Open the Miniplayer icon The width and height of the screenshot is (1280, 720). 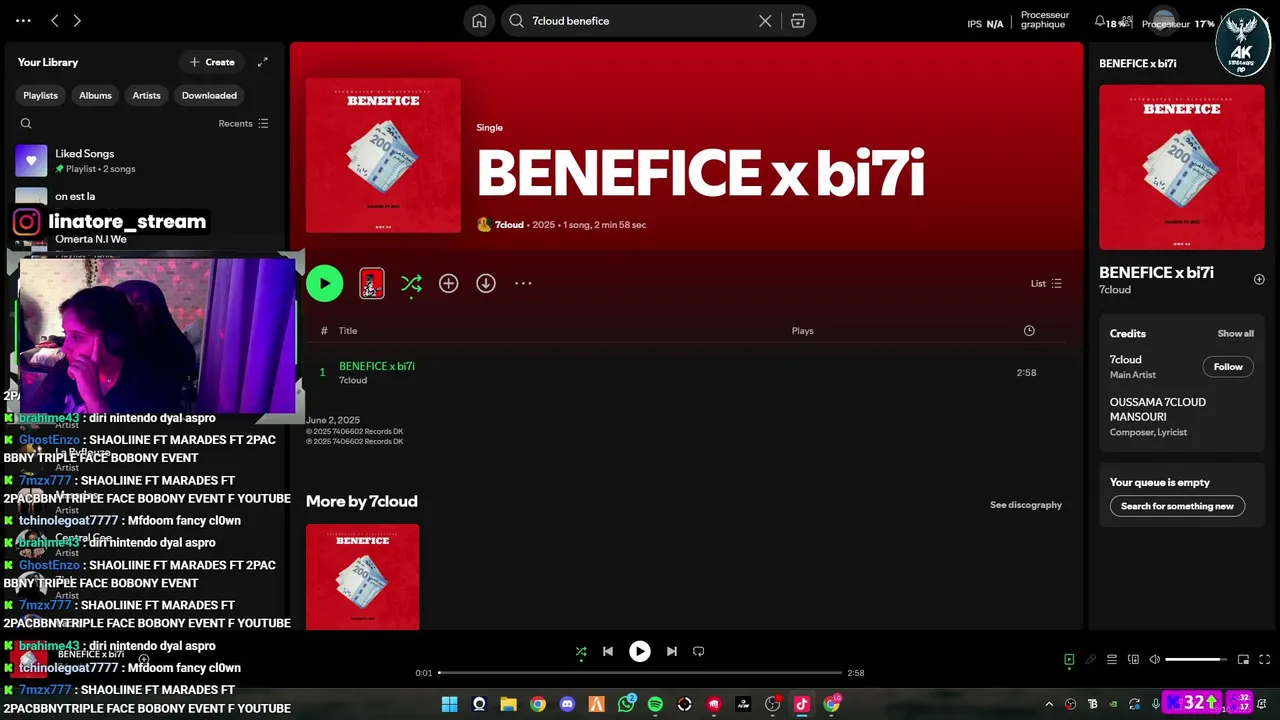pos(1243,660)
